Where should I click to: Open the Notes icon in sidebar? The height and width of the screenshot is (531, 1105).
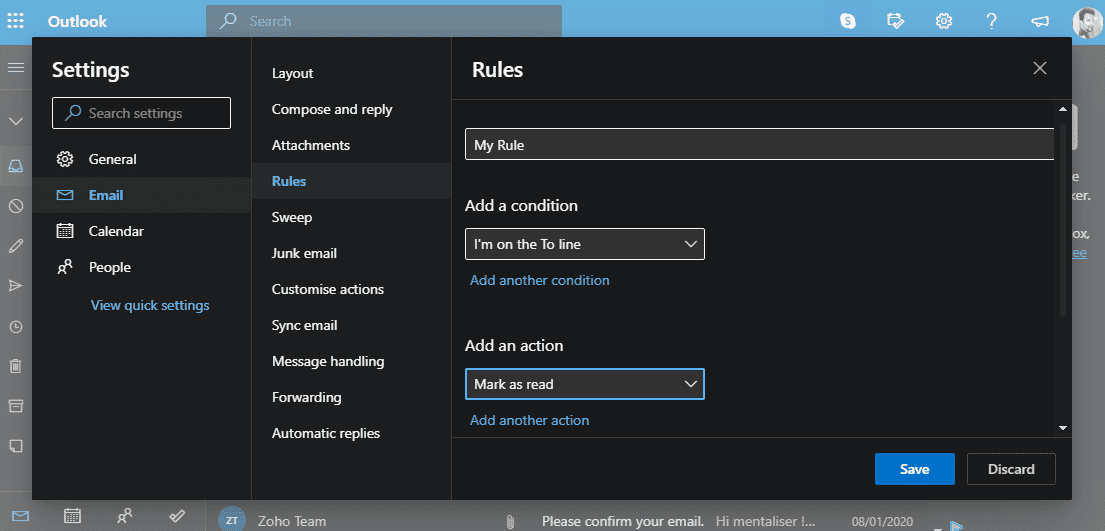point(16,446)
